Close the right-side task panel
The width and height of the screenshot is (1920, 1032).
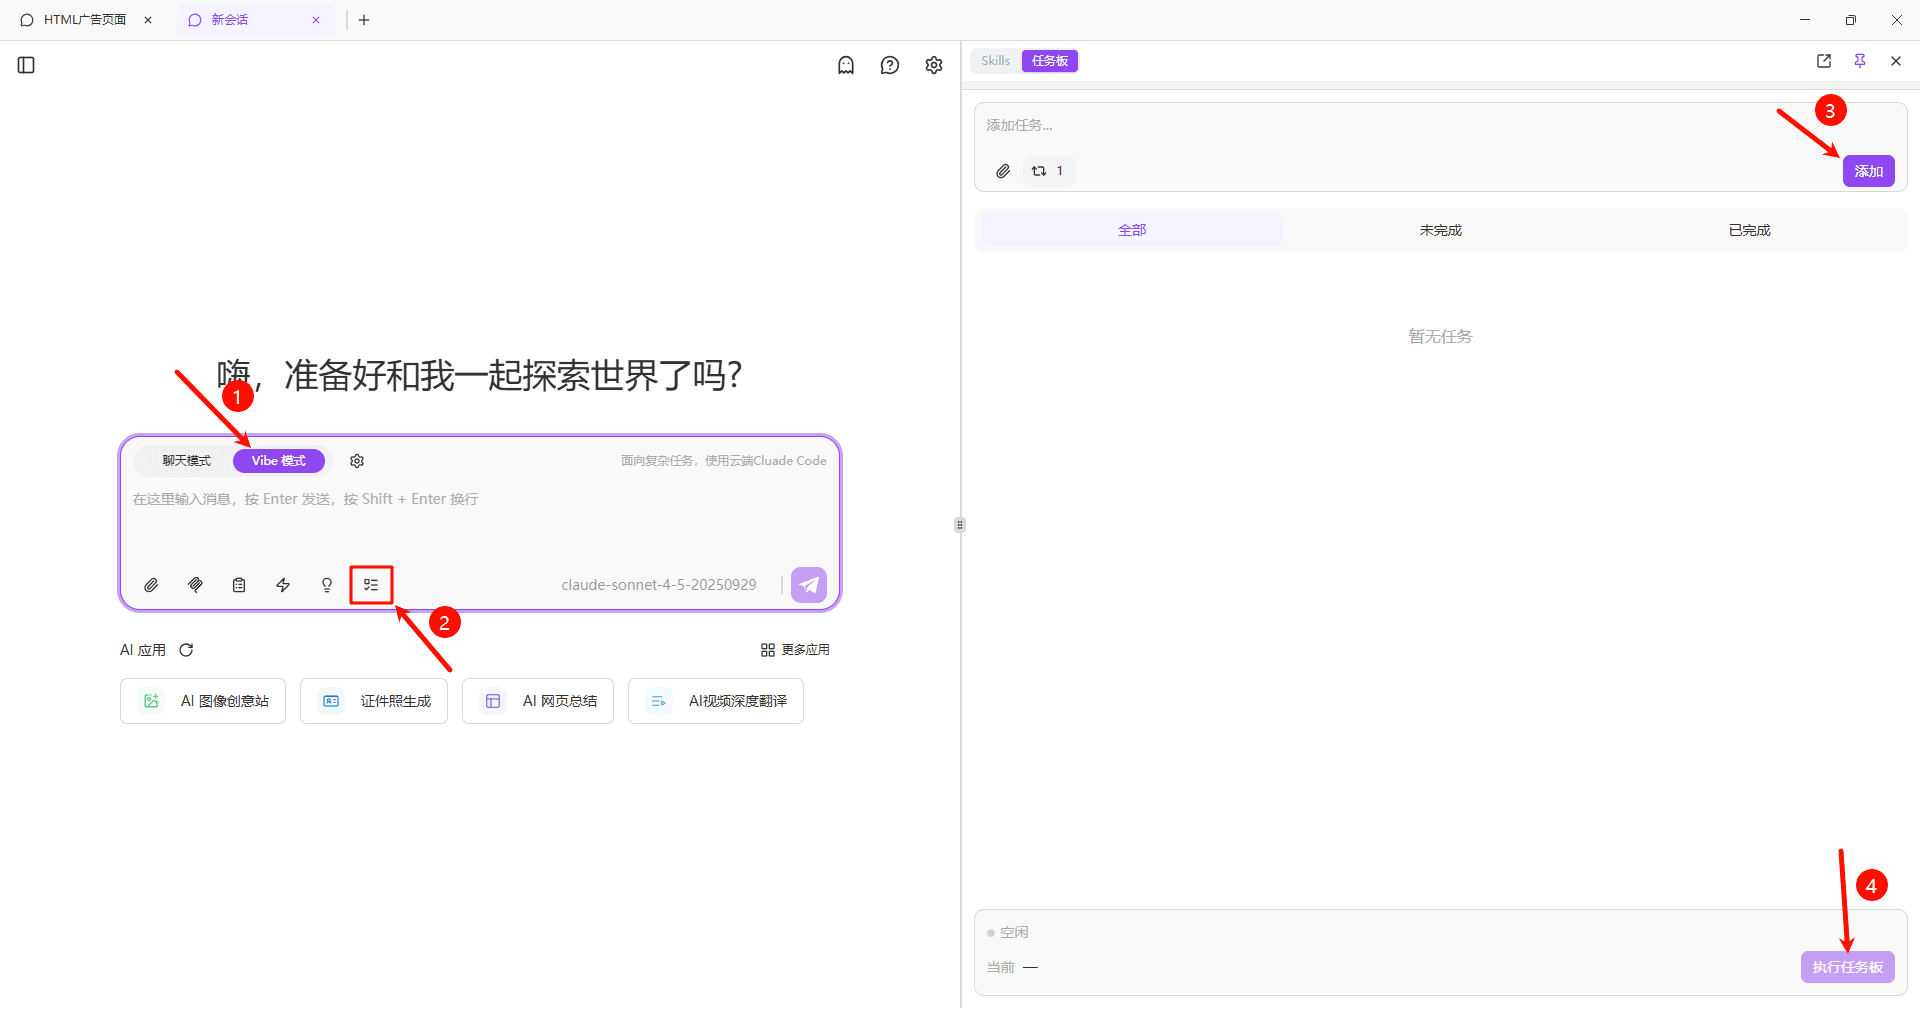[x=1896, y=61]
